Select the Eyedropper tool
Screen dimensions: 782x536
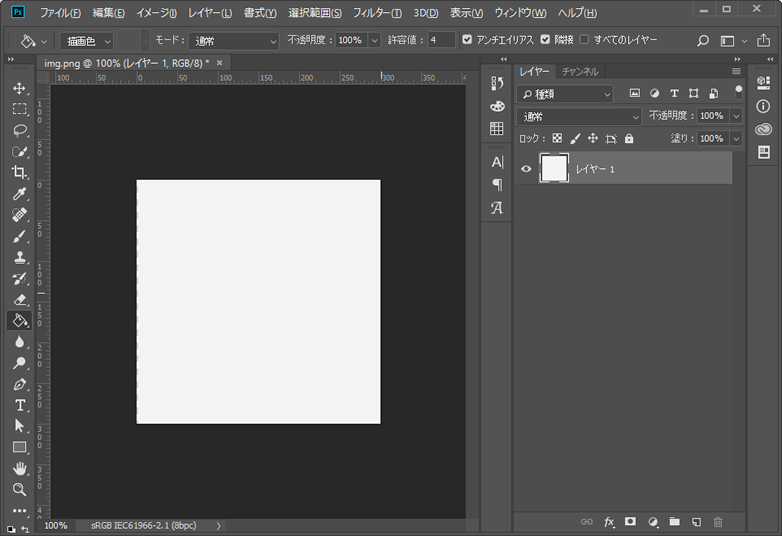coord(19,193)
